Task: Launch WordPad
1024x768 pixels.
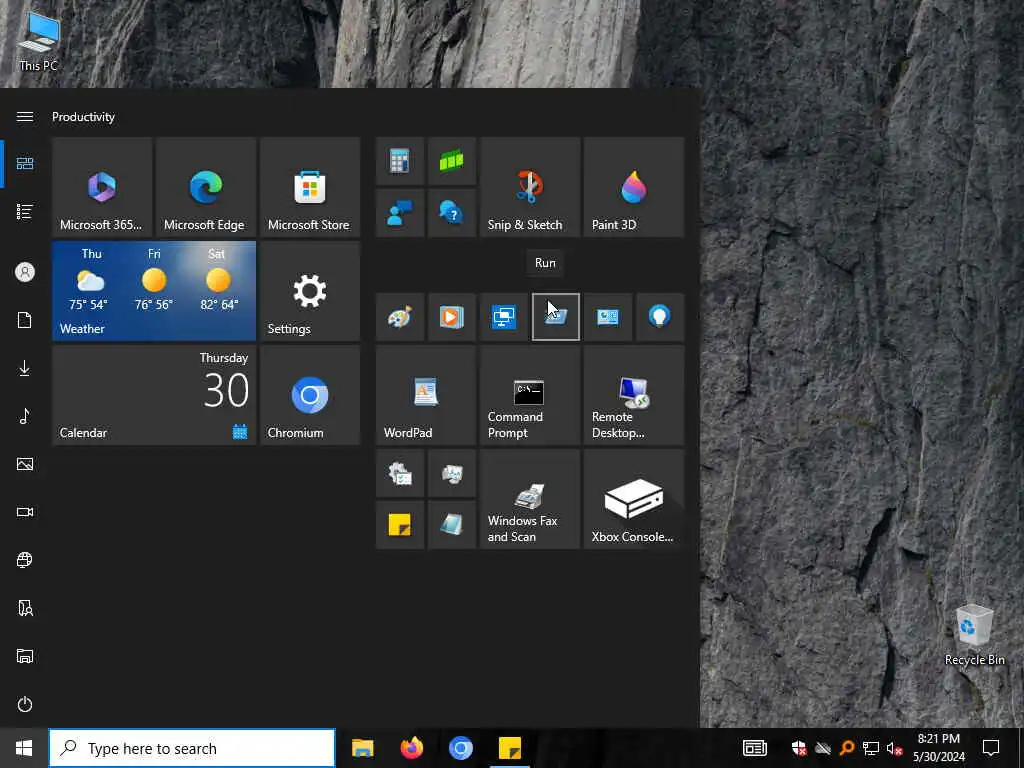Action: point(426,395)
